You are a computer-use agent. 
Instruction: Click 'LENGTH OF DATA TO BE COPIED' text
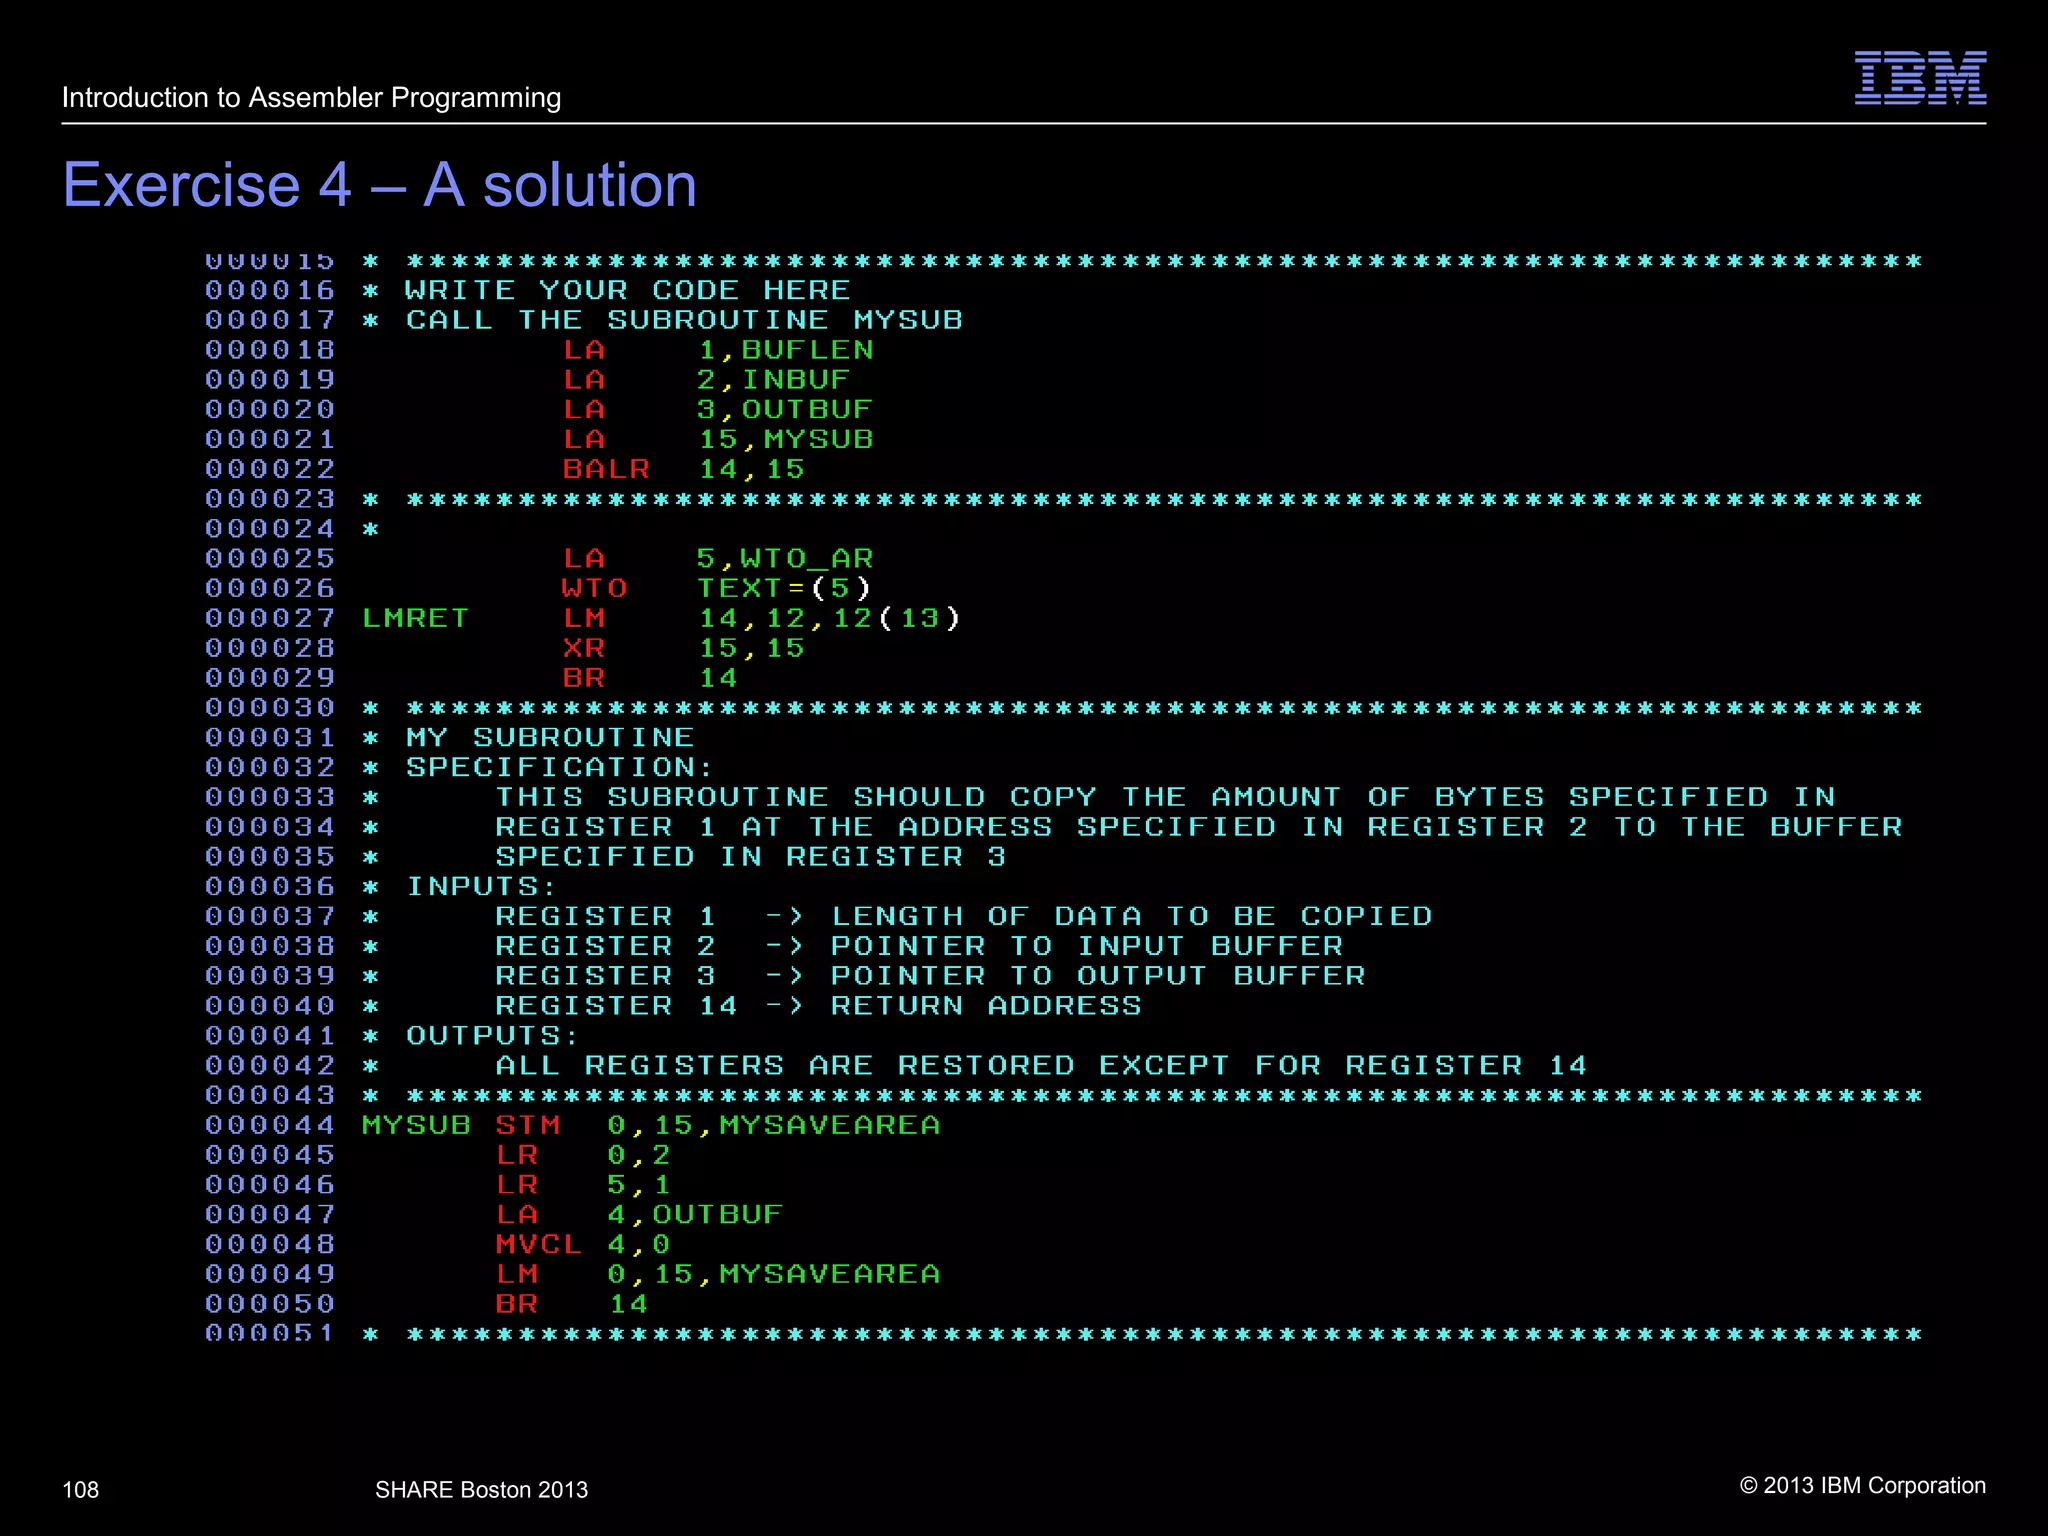coord(1132,916)
